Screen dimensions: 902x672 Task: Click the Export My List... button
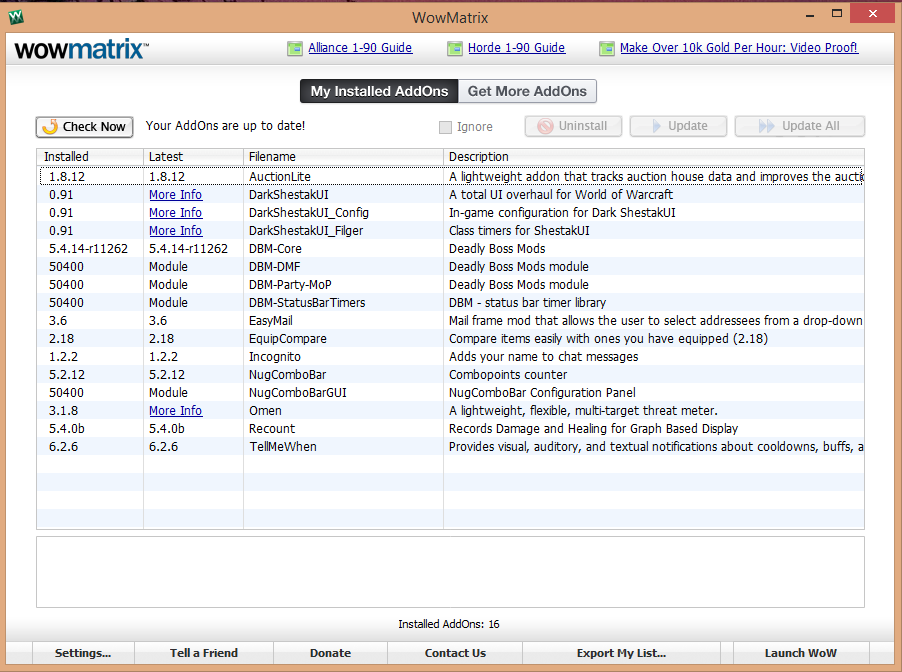coord(621,653)
